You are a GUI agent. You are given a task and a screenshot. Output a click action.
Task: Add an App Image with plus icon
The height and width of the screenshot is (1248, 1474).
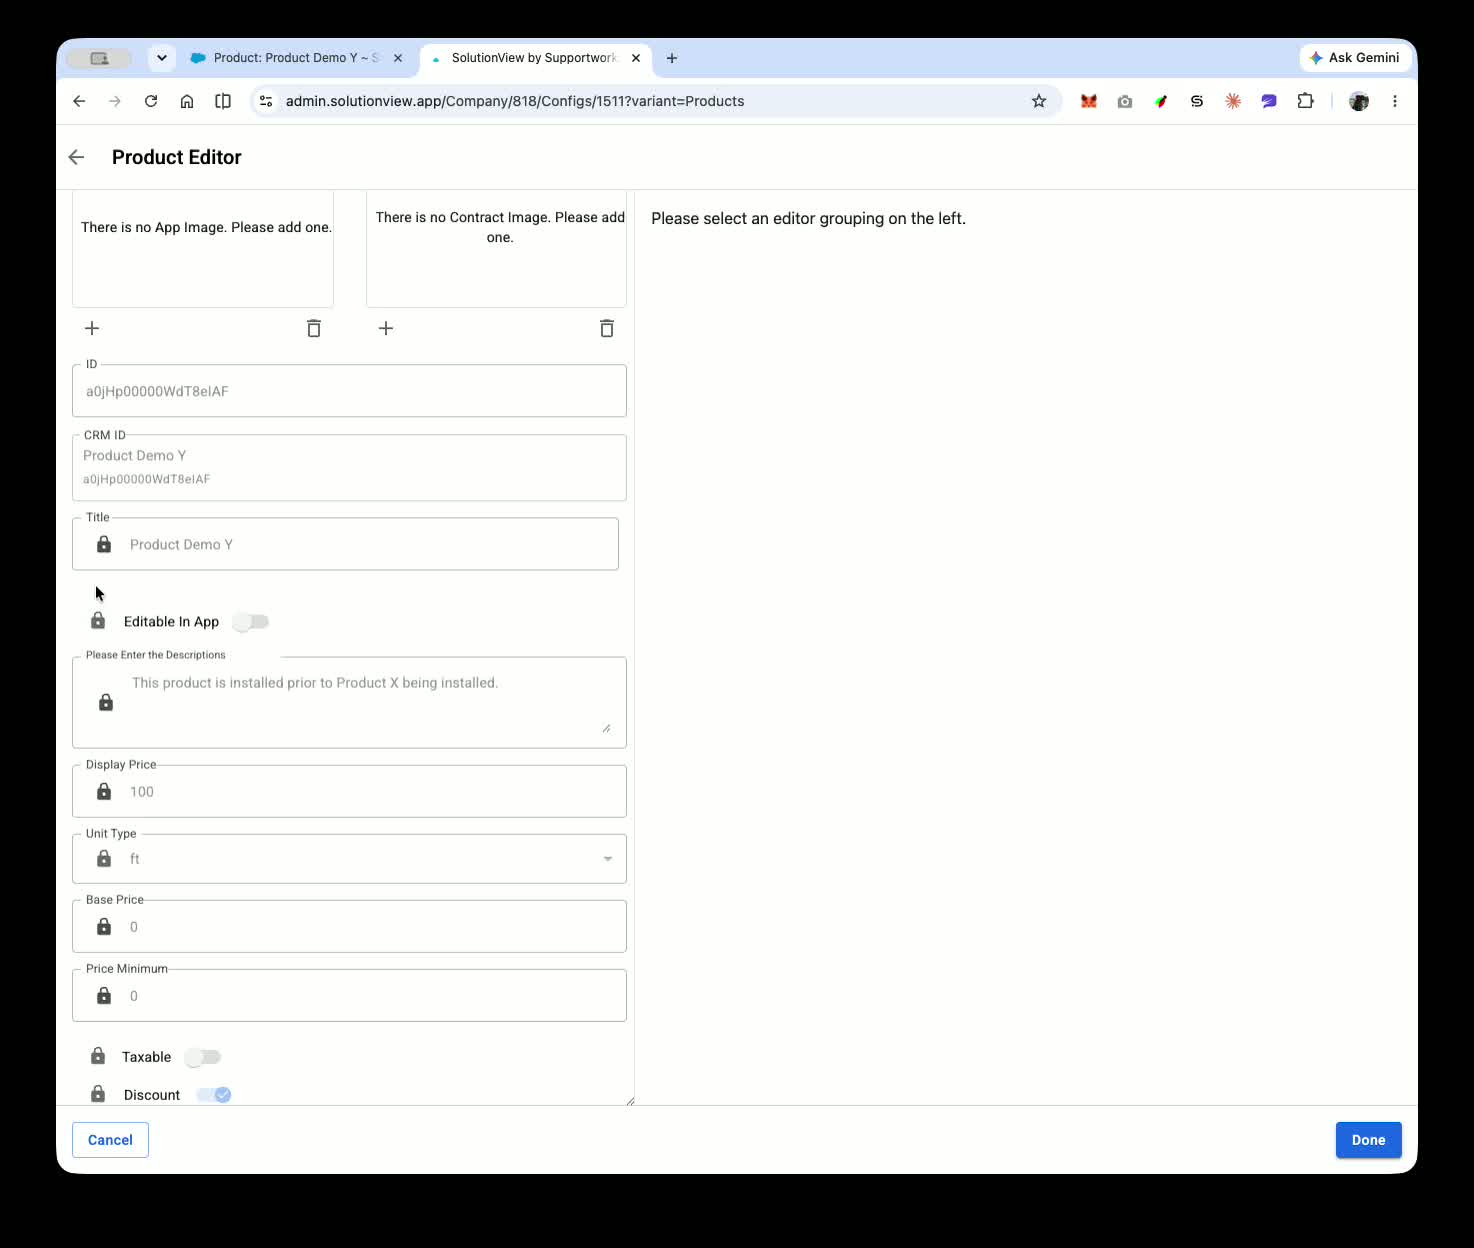coord(92,328)
